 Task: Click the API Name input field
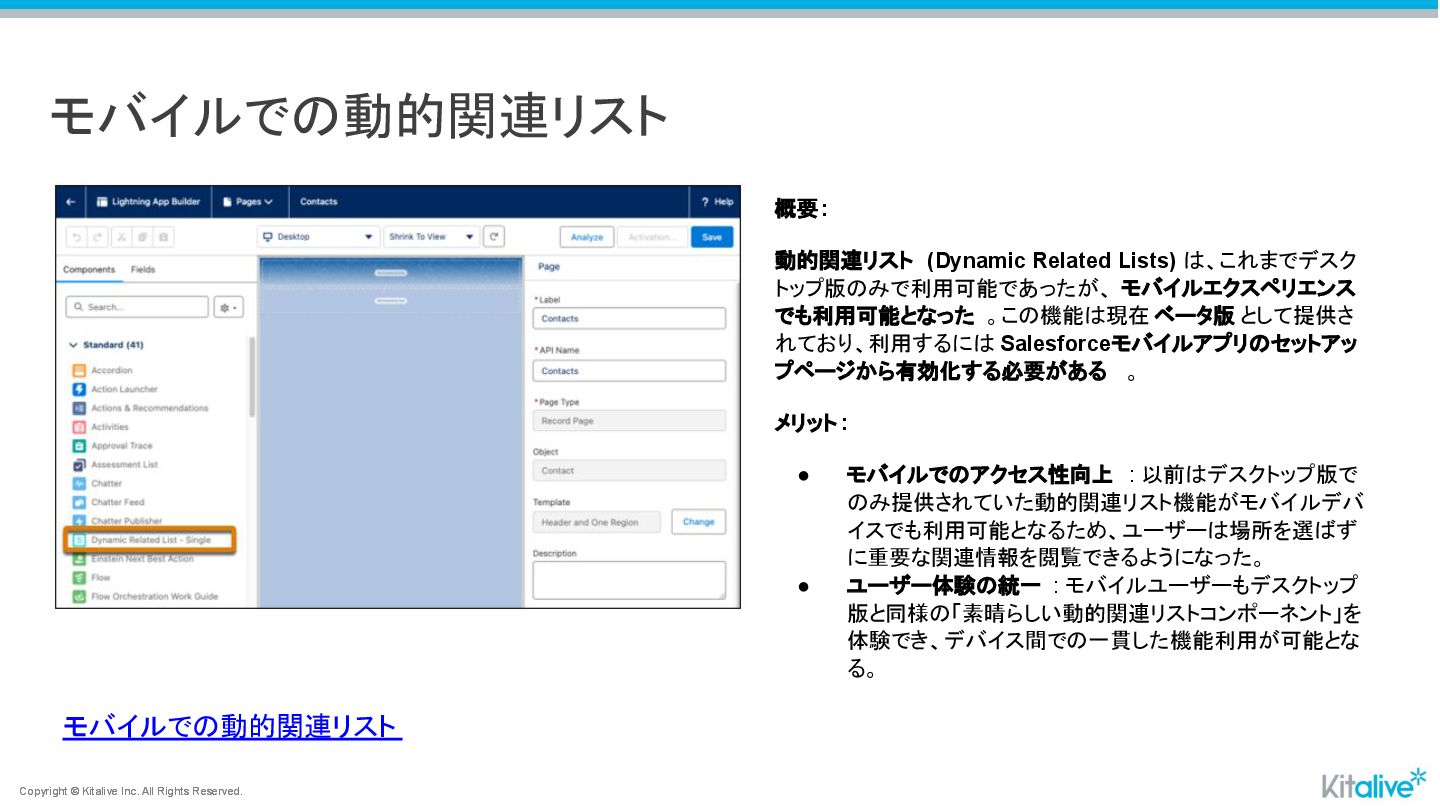(x=629, y=371)
